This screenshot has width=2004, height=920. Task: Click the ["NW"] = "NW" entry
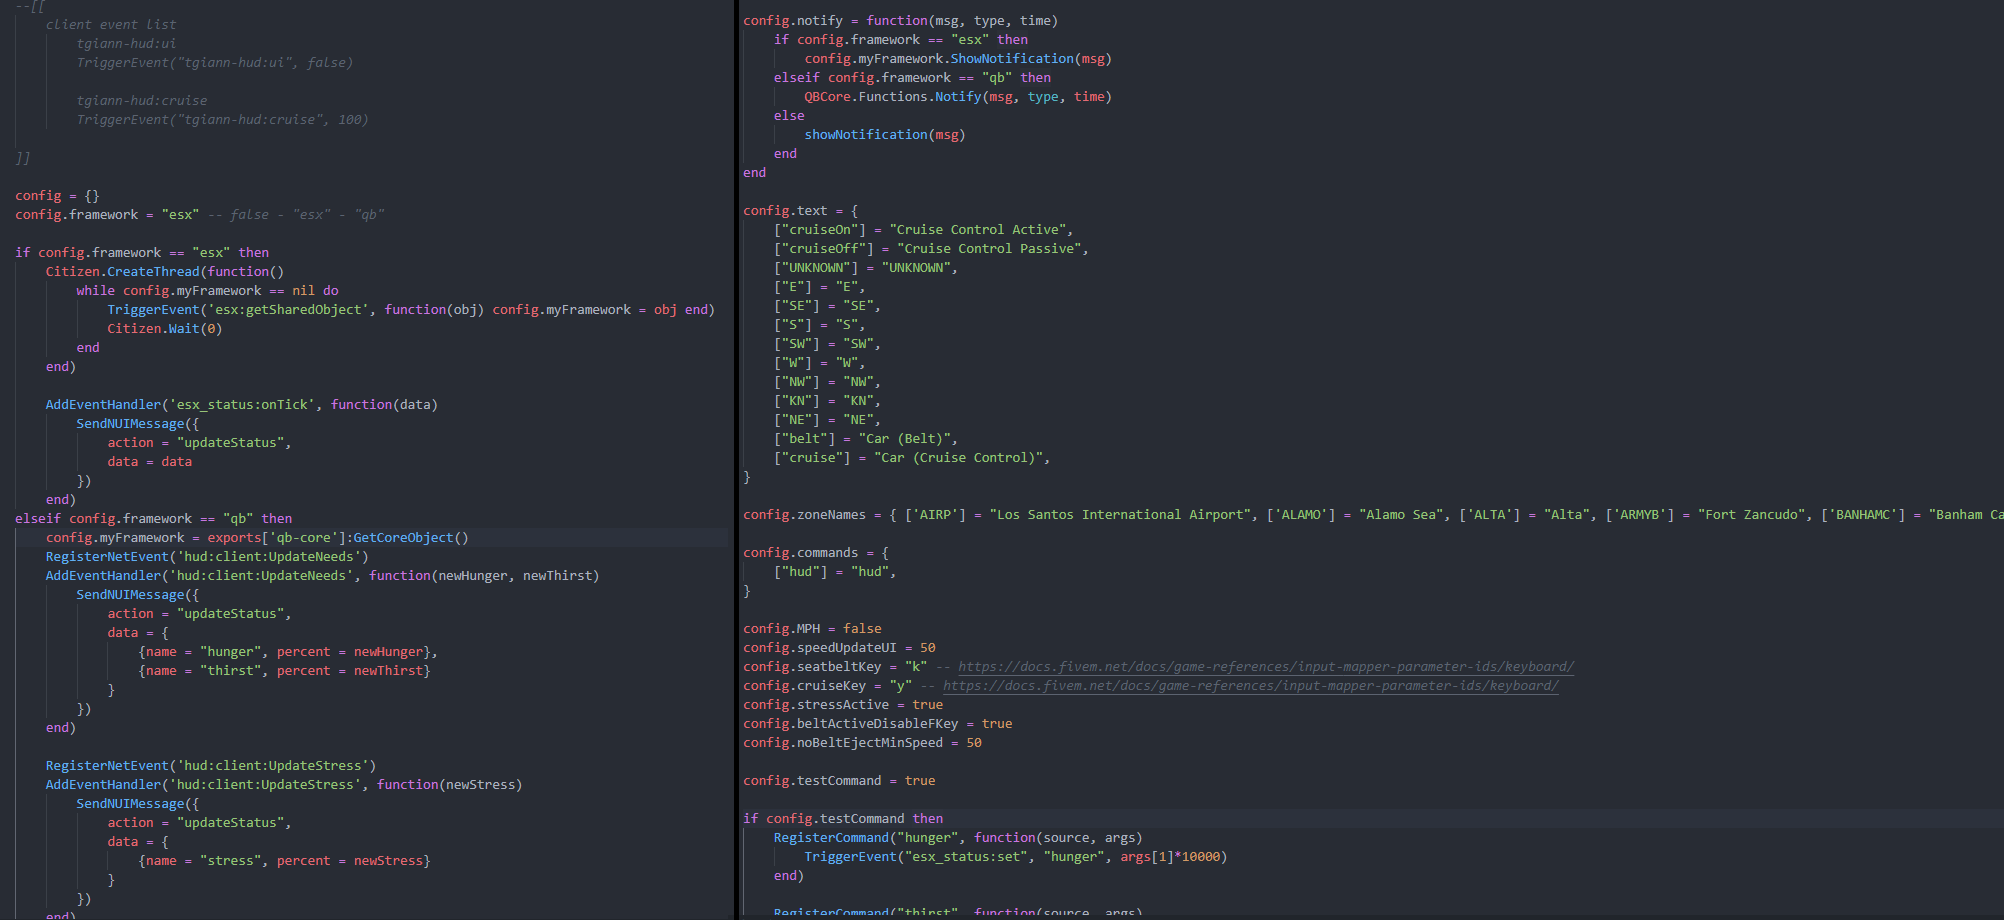pos(827,381)
